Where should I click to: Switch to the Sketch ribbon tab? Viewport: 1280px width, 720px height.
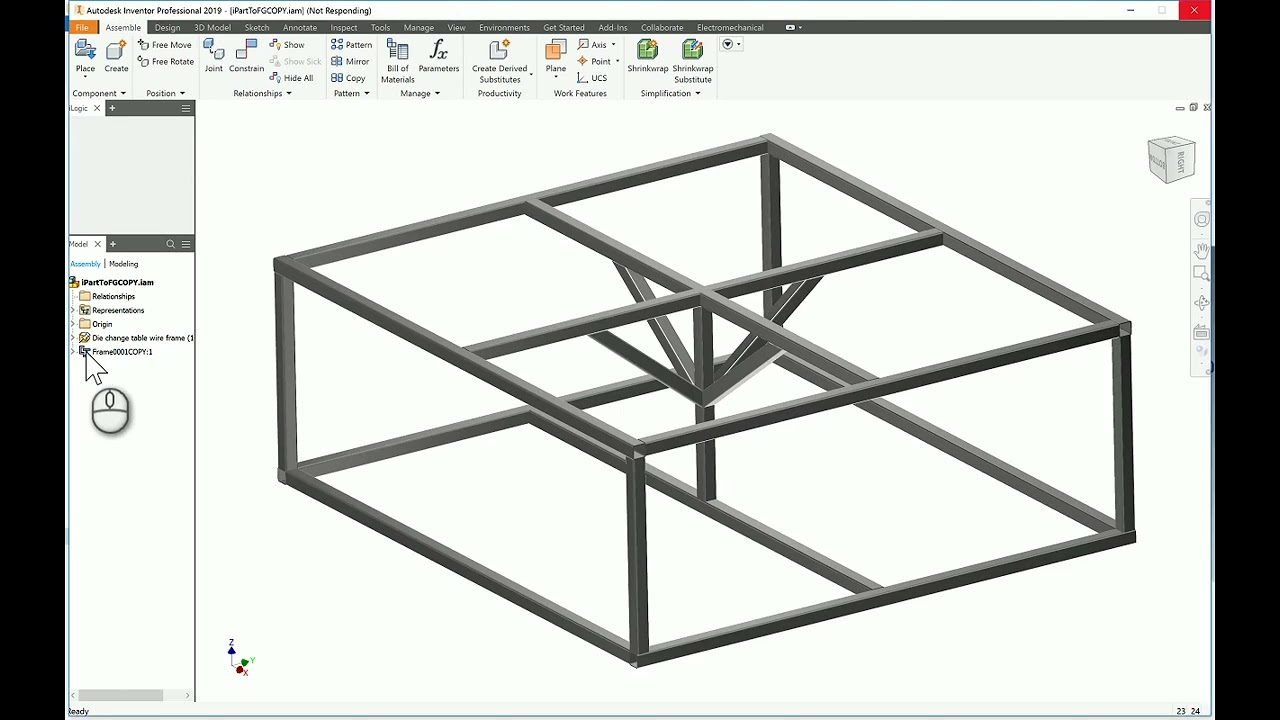[x=257, y=27]
